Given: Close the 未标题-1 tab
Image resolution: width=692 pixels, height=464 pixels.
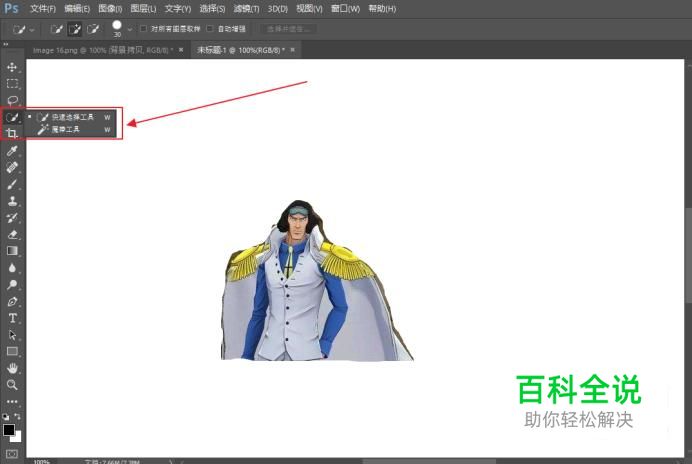Looking at the screenshot, I should (x=293, y=50).
